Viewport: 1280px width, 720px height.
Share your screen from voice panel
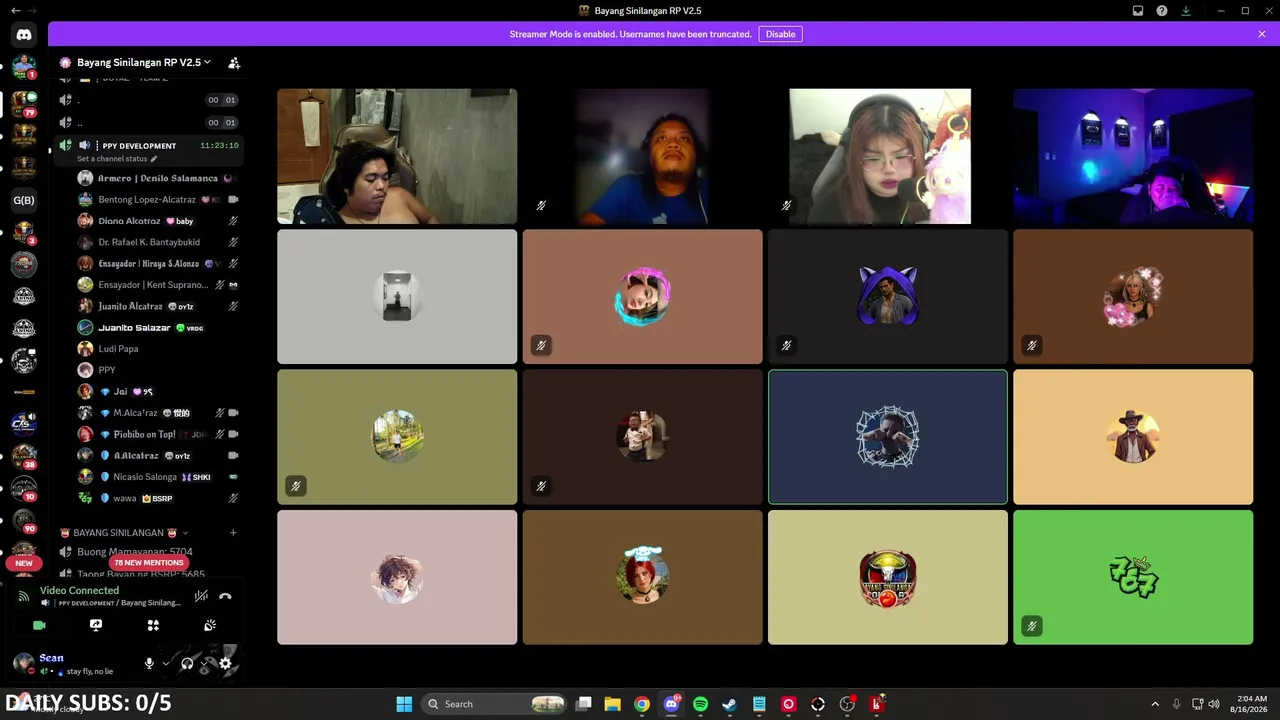pos(96,625)
